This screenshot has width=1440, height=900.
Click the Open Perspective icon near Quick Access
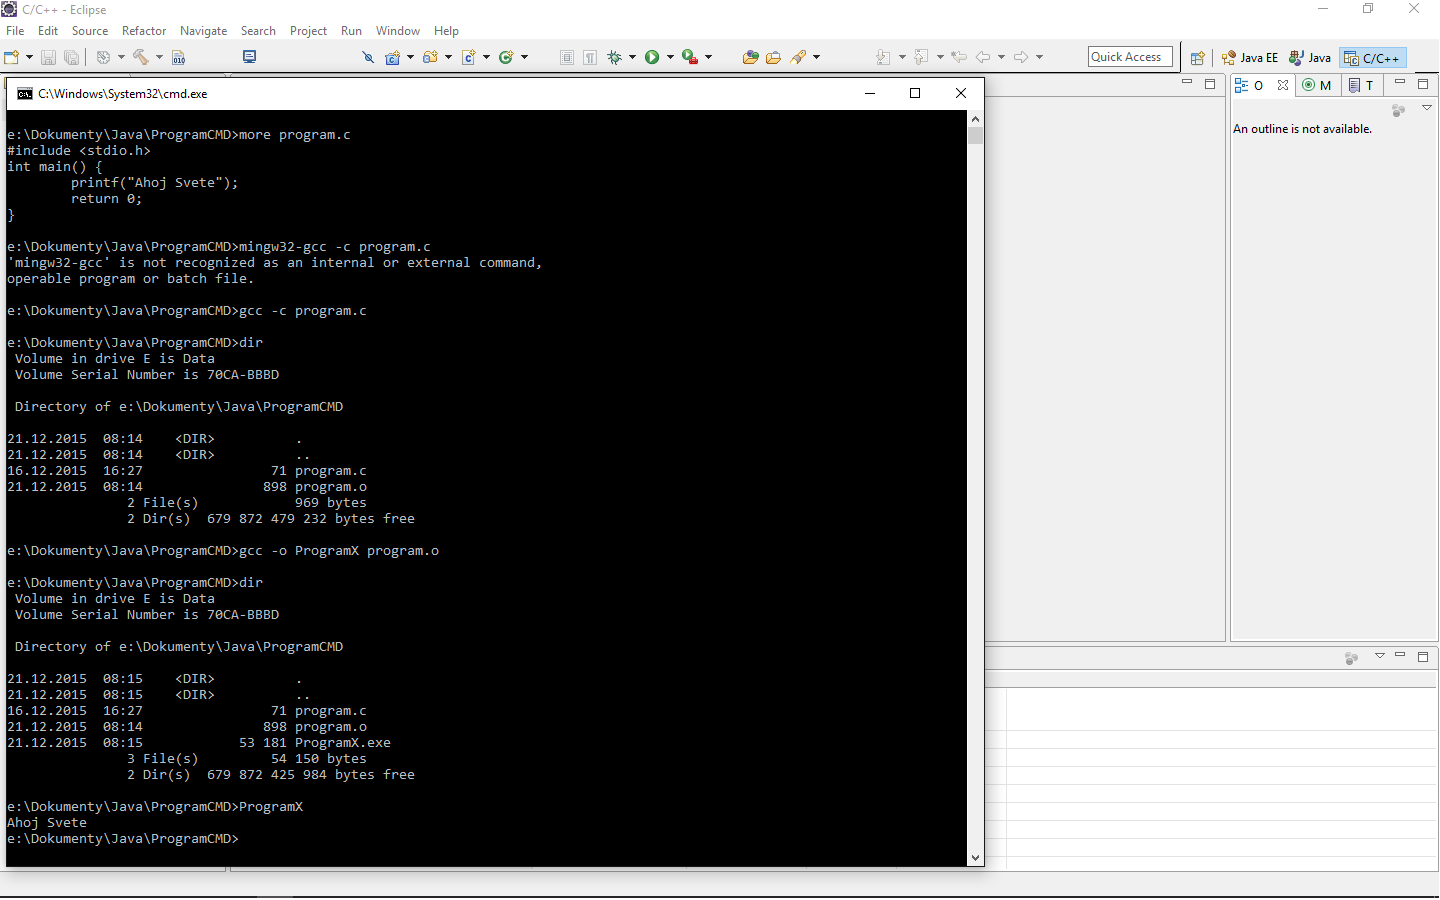pos(1198,57)
